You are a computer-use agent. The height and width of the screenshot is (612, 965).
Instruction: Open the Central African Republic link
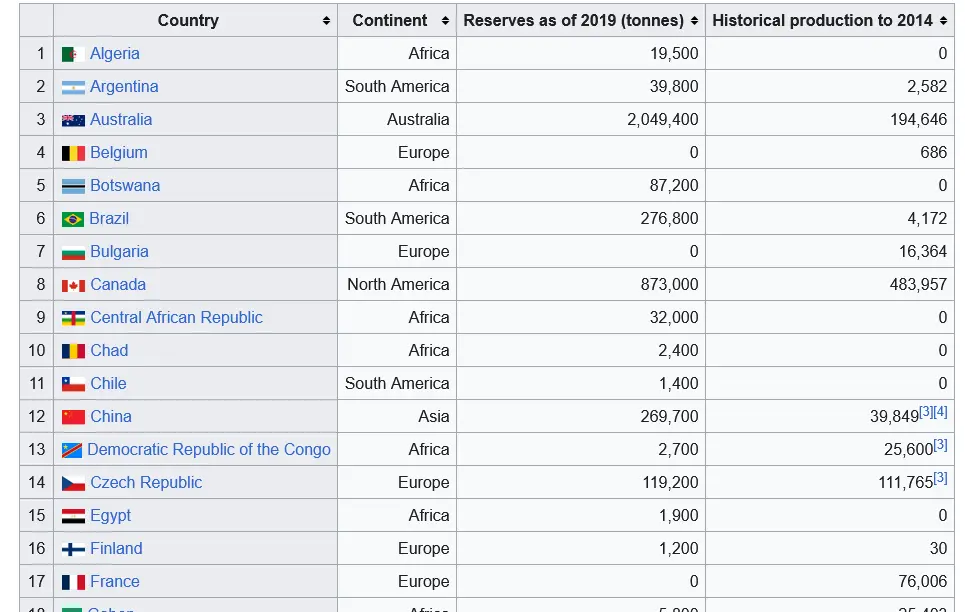point(176,317)
